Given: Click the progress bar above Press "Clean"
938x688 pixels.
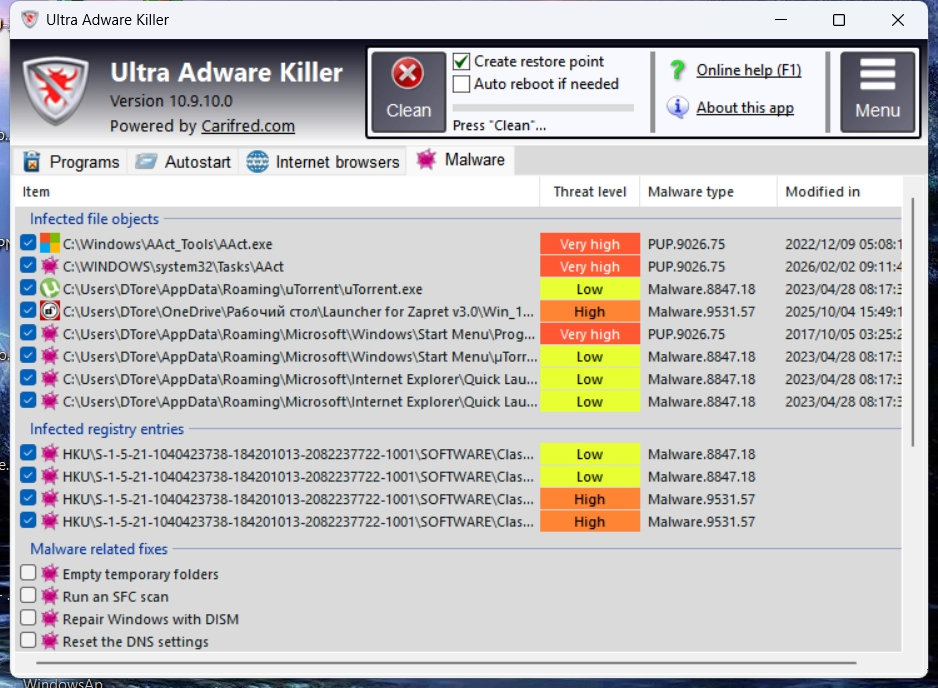Looking at the screenshot, I should (543, 108).
